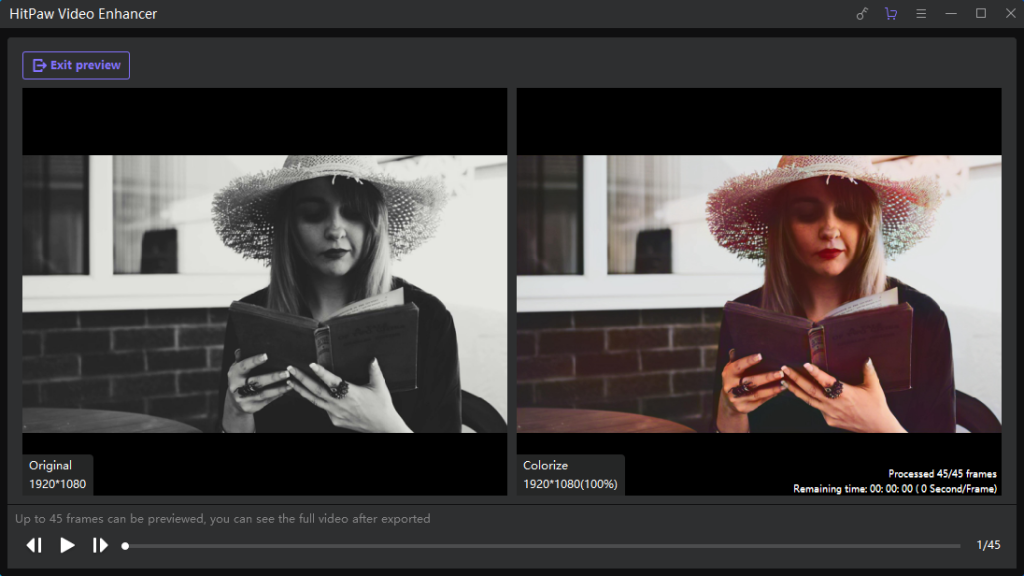Open the hamburger menu in title bar
The height and width of the screenshot is (576, 1024).
coord(921,14)
